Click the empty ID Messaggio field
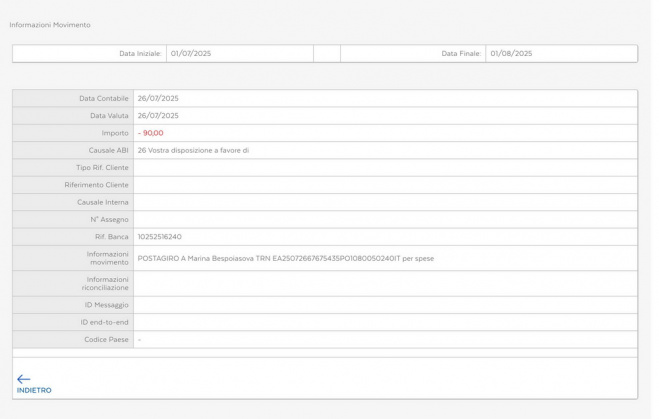Viewport: 659px width, 419px height. click(385, 304)
